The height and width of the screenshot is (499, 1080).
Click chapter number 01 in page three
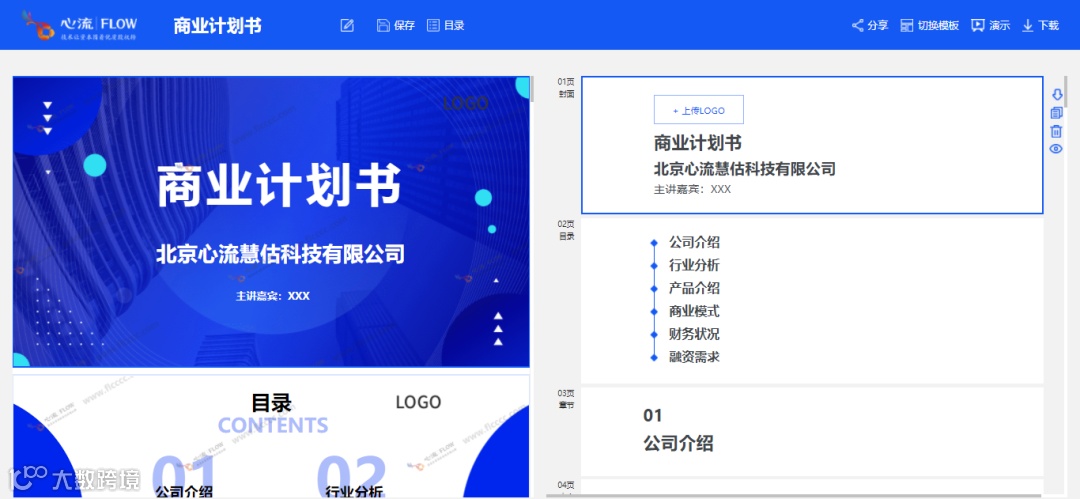[x=652, y=415]
